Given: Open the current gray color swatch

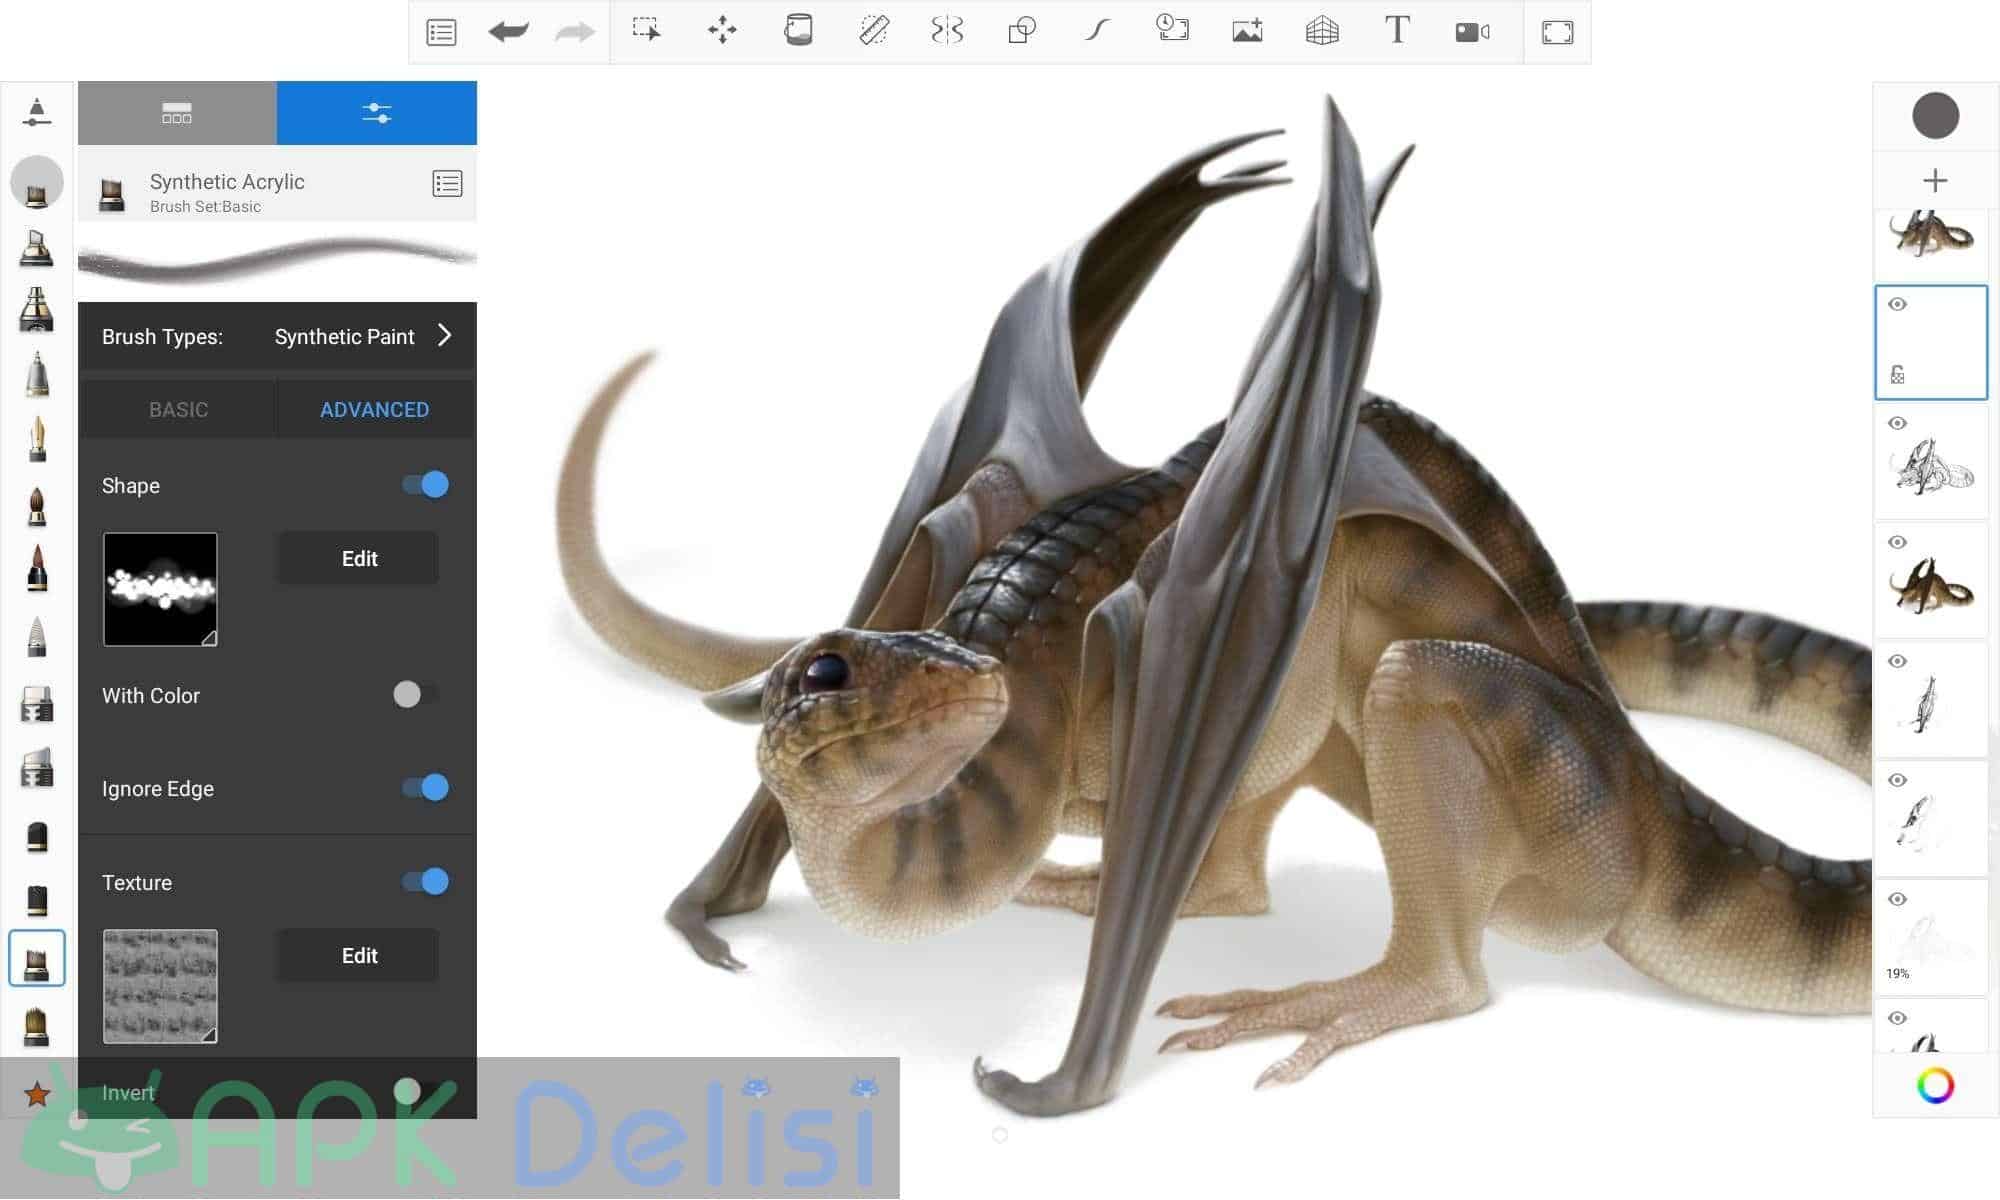Looking at the screenshot, I should [x=1935, y=115].
